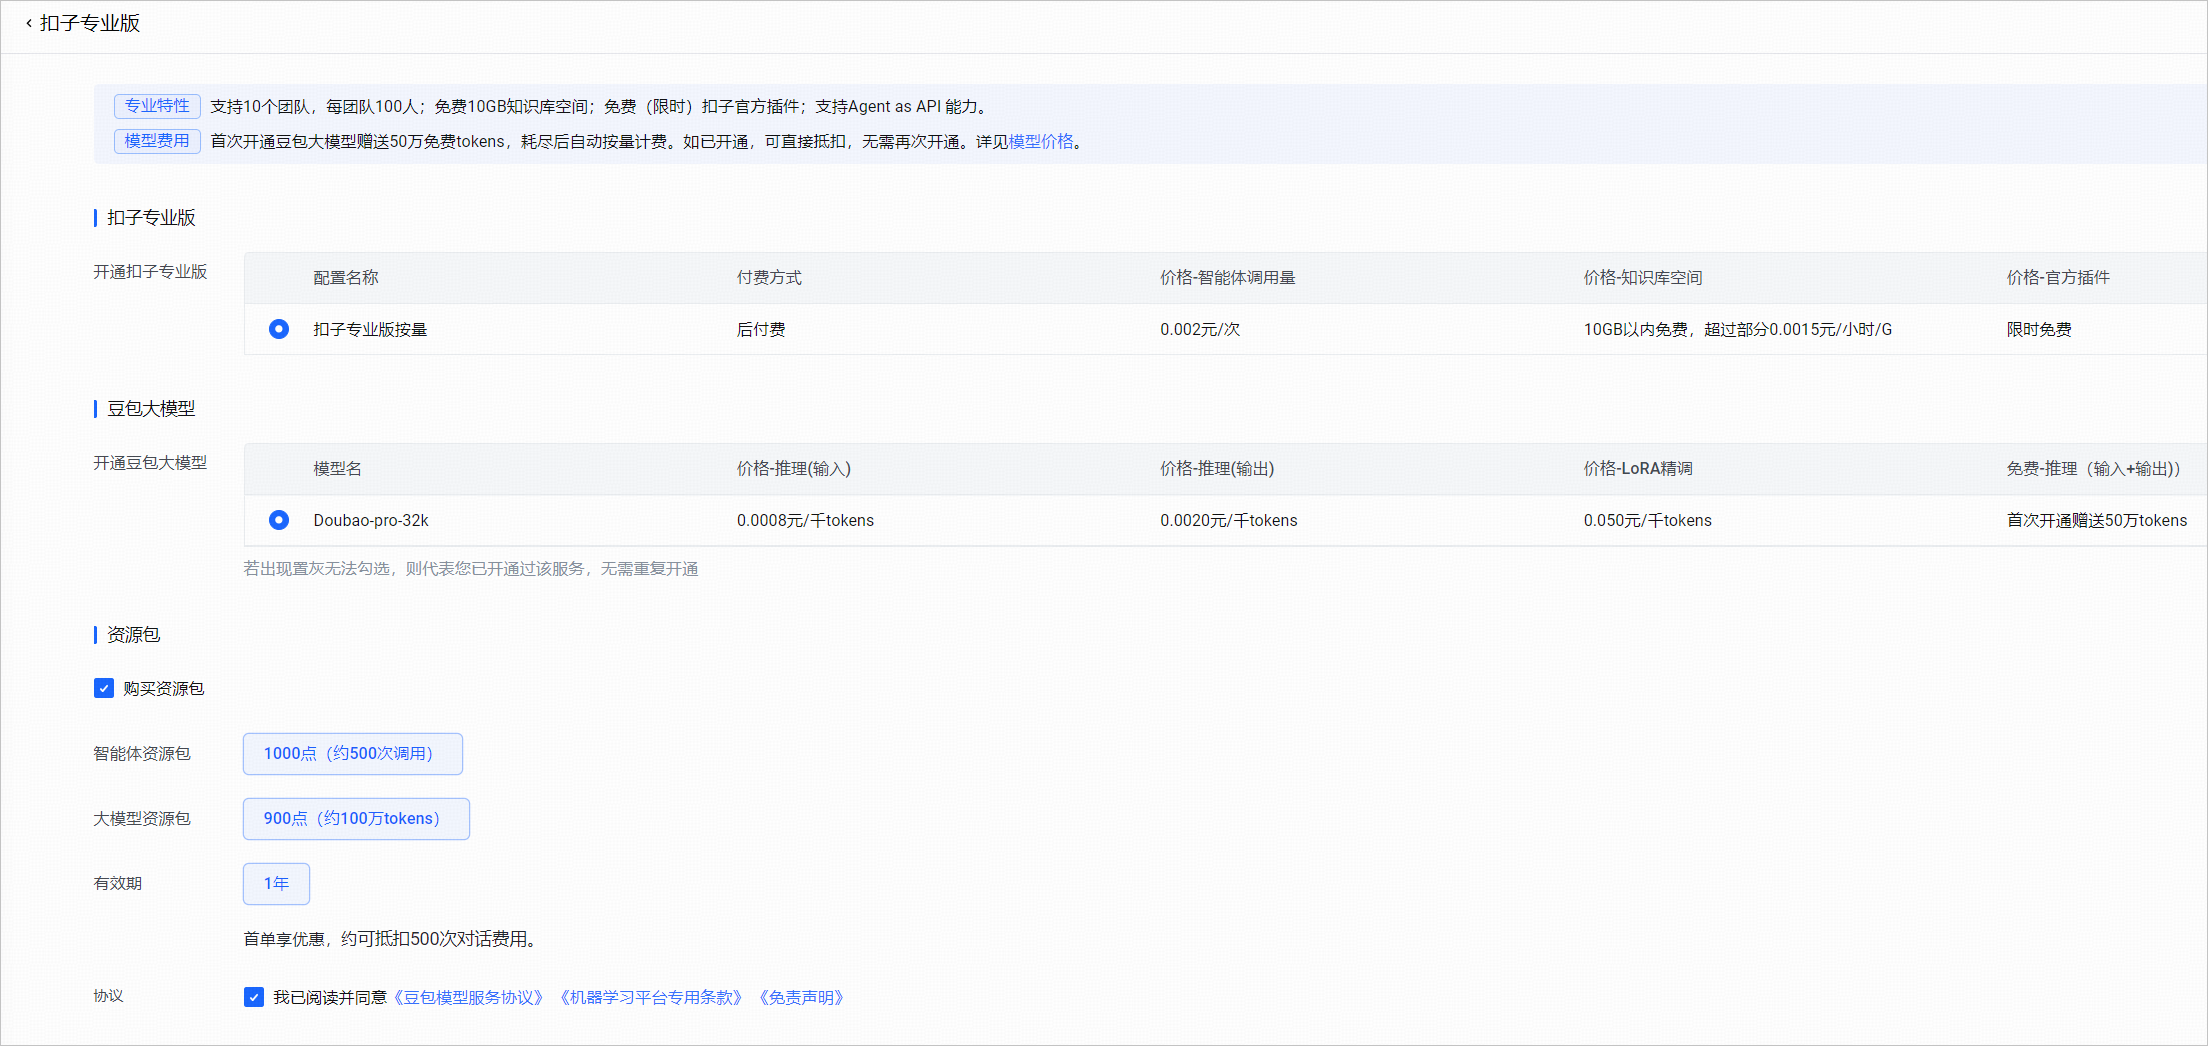
Task: Click the 若出现置灰无法勾选 hint text
Action: 471,569
